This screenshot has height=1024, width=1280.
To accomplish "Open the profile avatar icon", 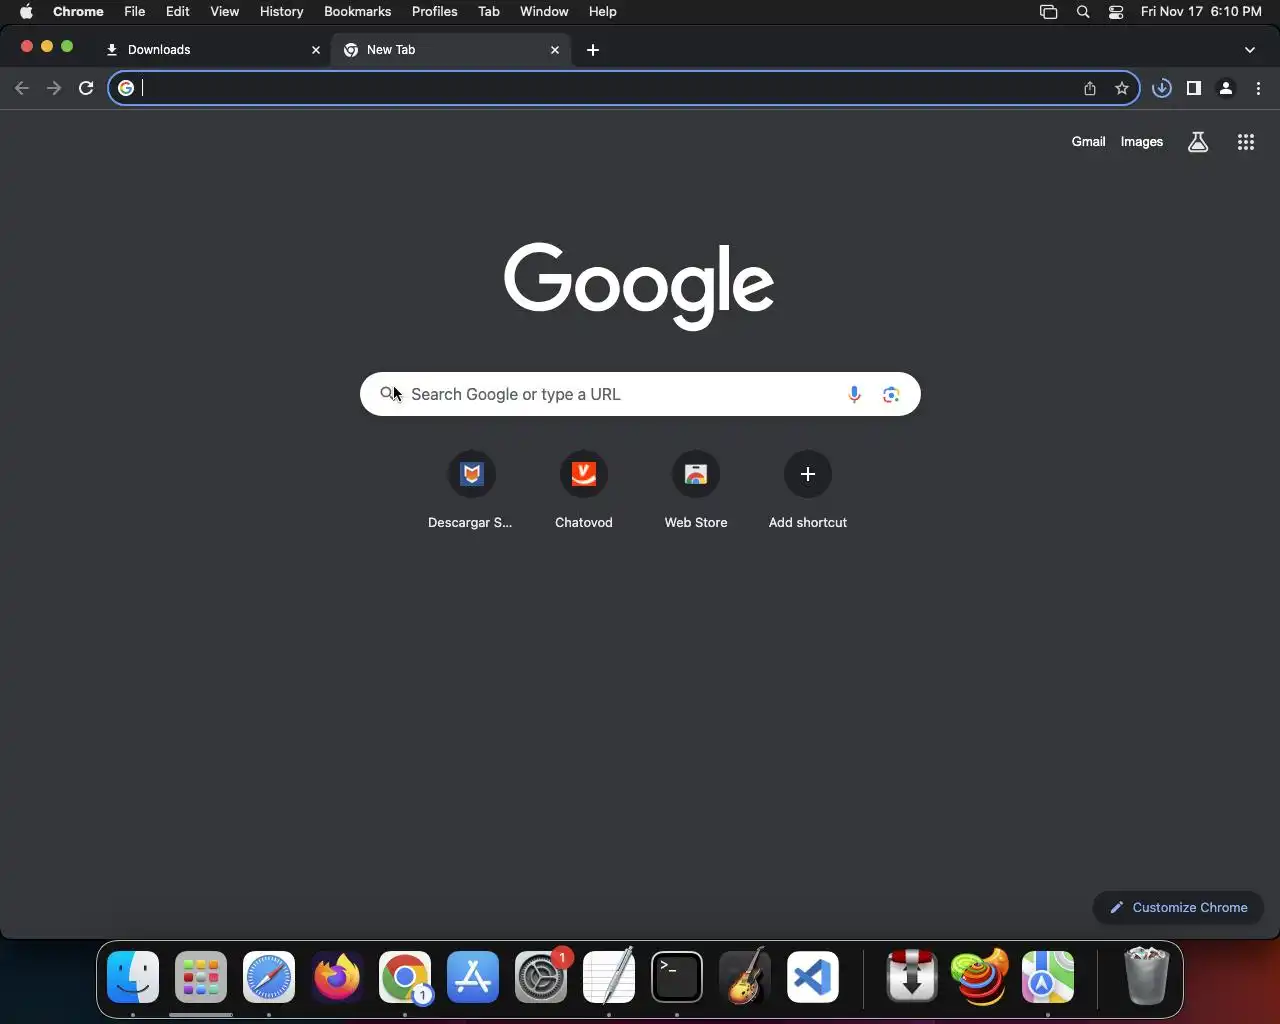I will point(1226,88).
